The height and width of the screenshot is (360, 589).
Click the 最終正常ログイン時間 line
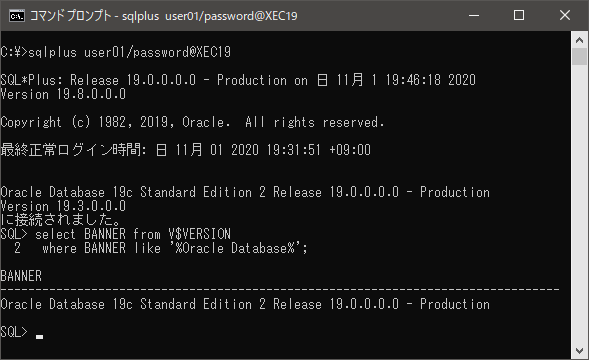[x=186, y=150]
